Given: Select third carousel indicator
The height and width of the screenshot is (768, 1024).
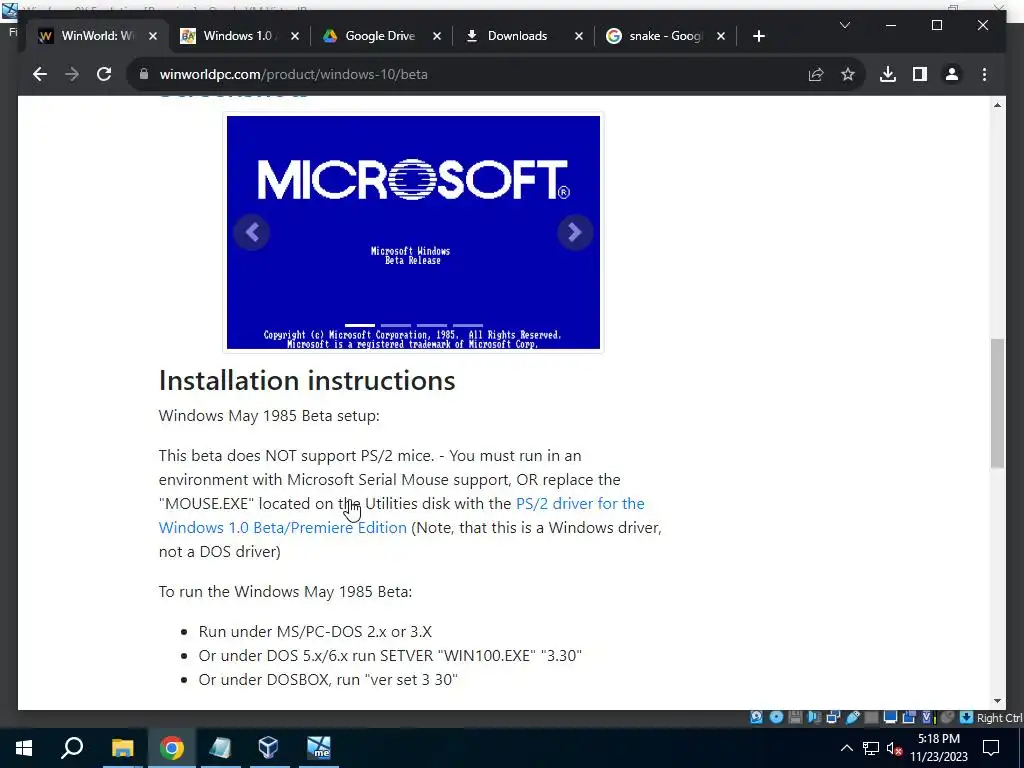Looking at the screenshot, I should pos(432,325).
